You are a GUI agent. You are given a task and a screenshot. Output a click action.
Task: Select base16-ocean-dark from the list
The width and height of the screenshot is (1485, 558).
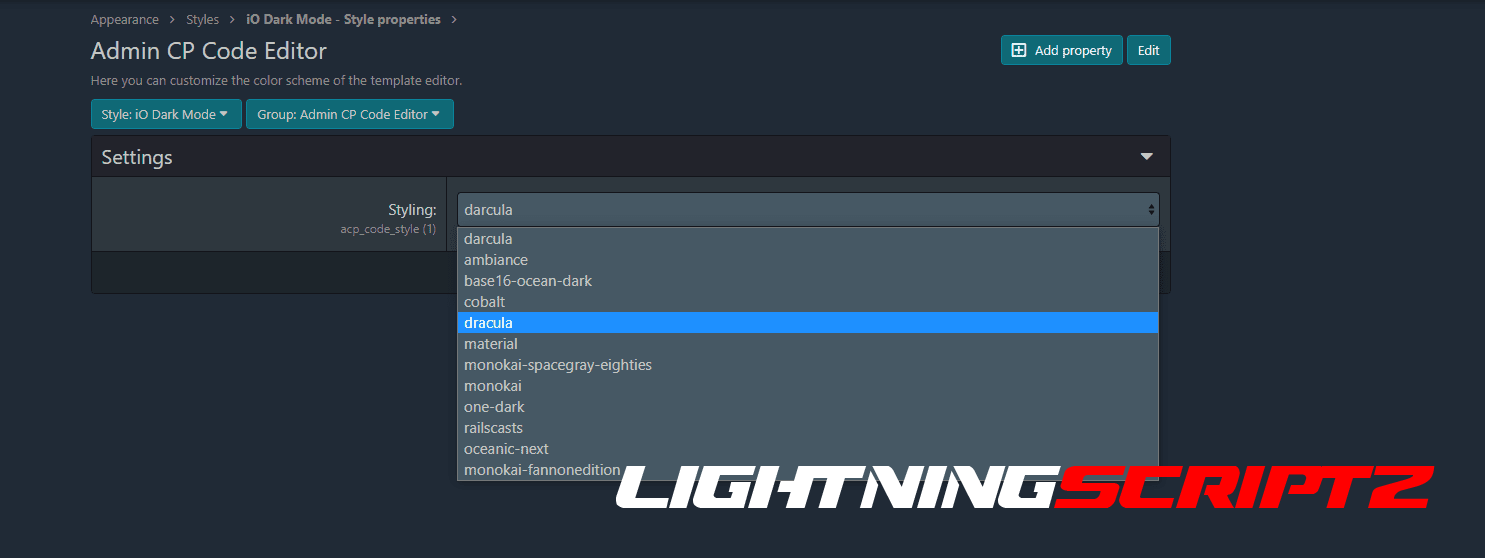528,281
